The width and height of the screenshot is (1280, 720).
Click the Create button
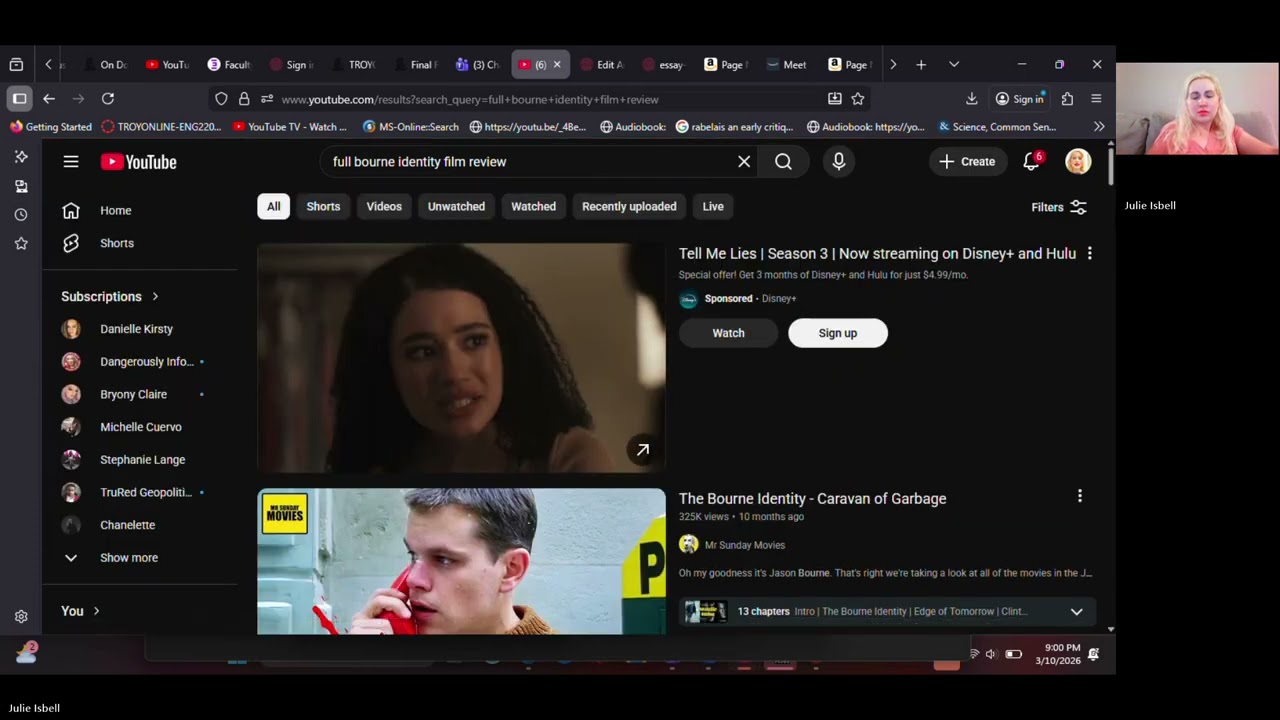pyautogui.click(x=967, y=162)
